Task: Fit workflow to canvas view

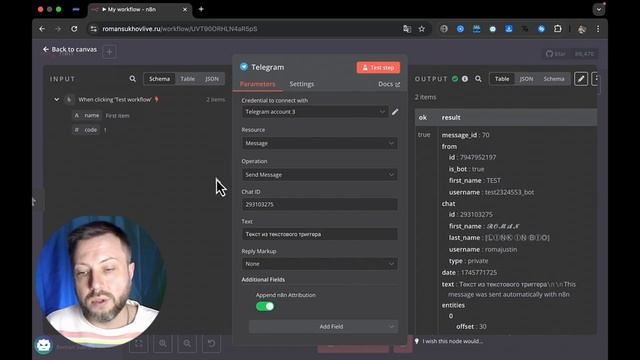Action: pyautogui.click(x=139, y=344)
